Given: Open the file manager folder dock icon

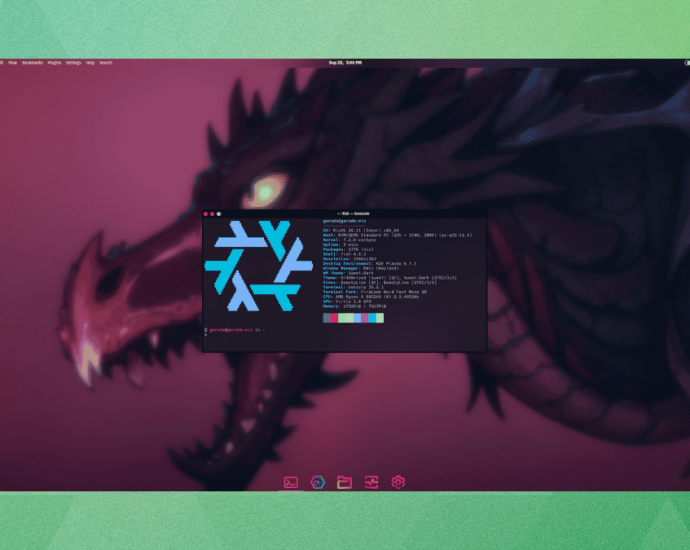Looking at the screenshot, I should tap(344, 482).
